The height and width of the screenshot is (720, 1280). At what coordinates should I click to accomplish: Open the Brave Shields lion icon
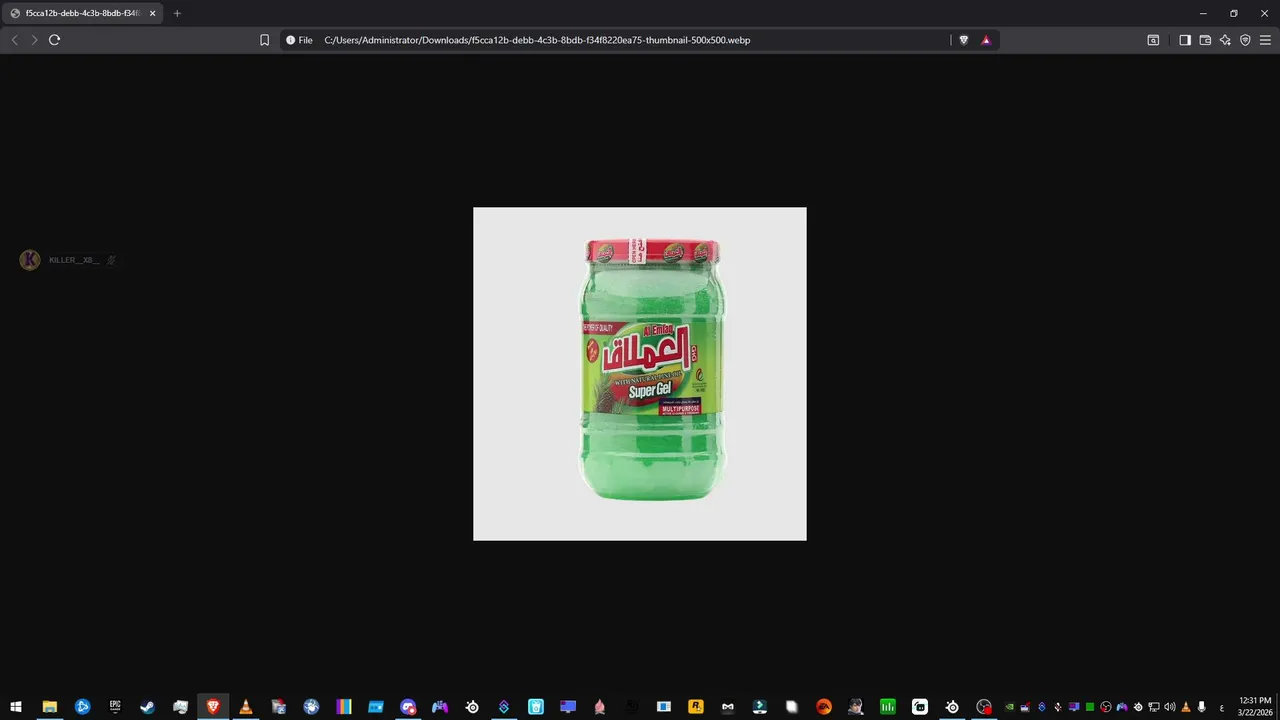coord(964,40)
